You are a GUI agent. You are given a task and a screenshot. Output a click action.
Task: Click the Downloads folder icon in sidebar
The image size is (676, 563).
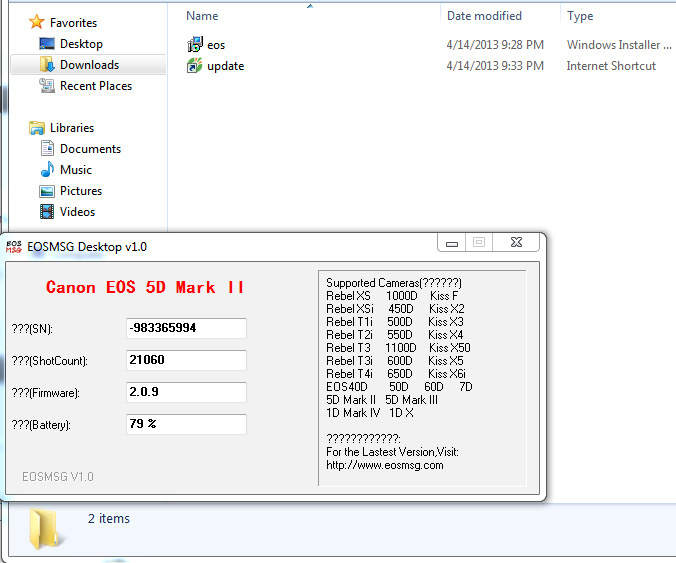tap(47, 64)
